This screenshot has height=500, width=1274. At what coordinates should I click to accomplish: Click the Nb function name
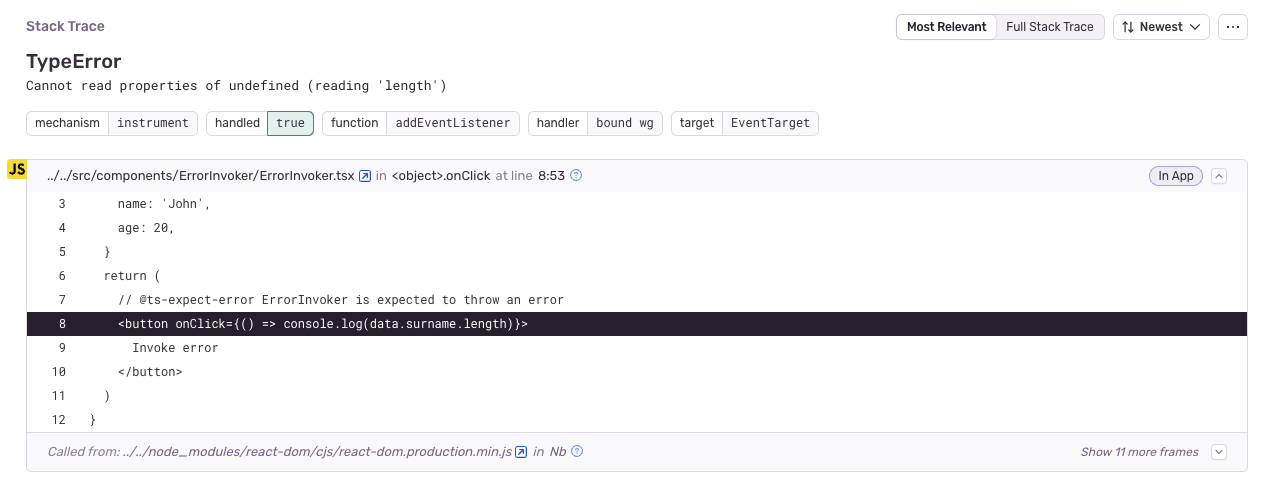point(557,452)
